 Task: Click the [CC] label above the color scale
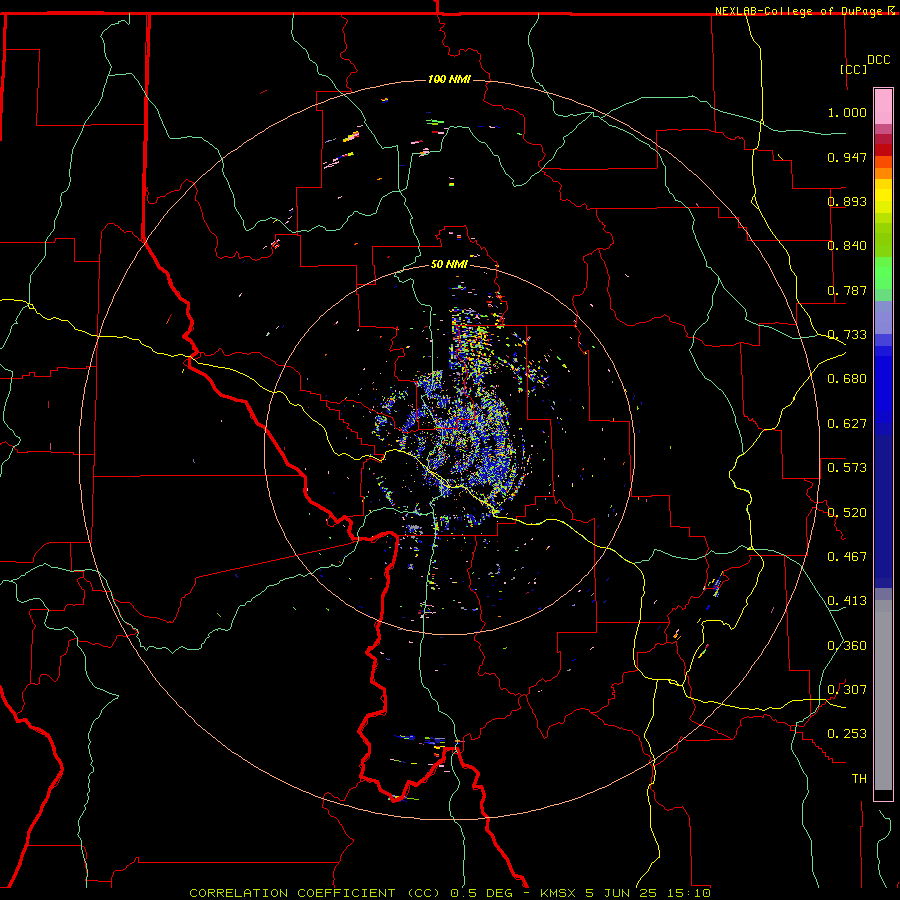pyautogui.click(x=853, y=69)
